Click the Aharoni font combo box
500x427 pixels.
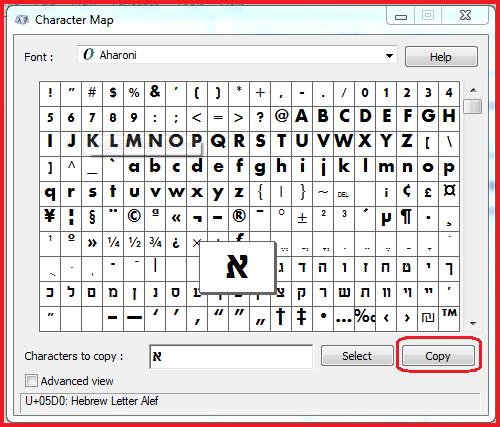click(237, 55)
